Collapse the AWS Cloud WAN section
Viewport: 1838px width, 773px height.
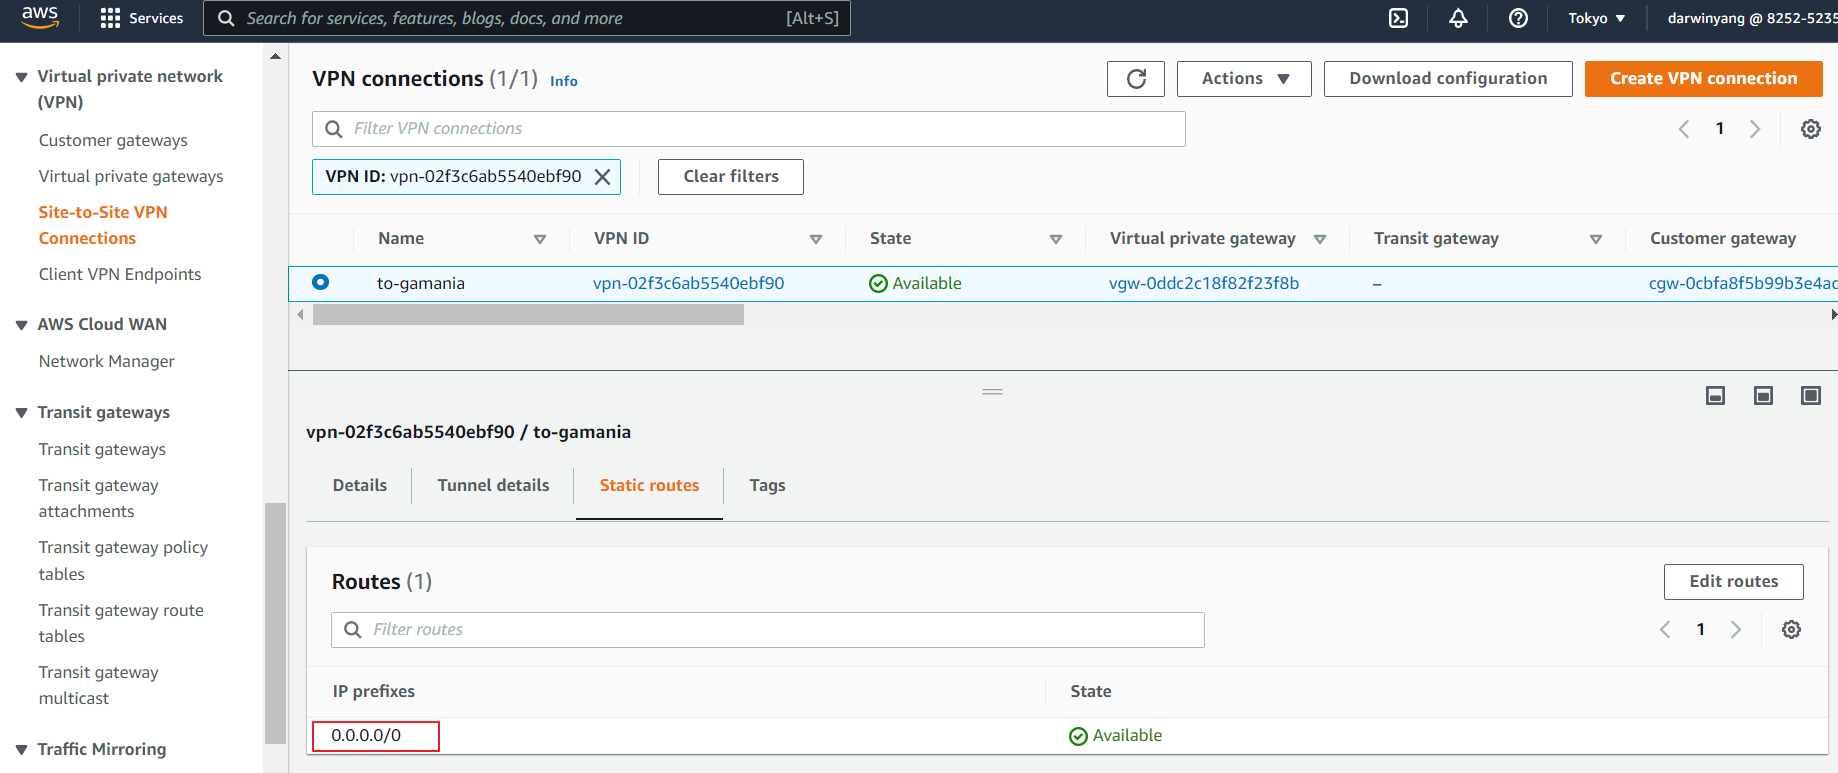22,325
